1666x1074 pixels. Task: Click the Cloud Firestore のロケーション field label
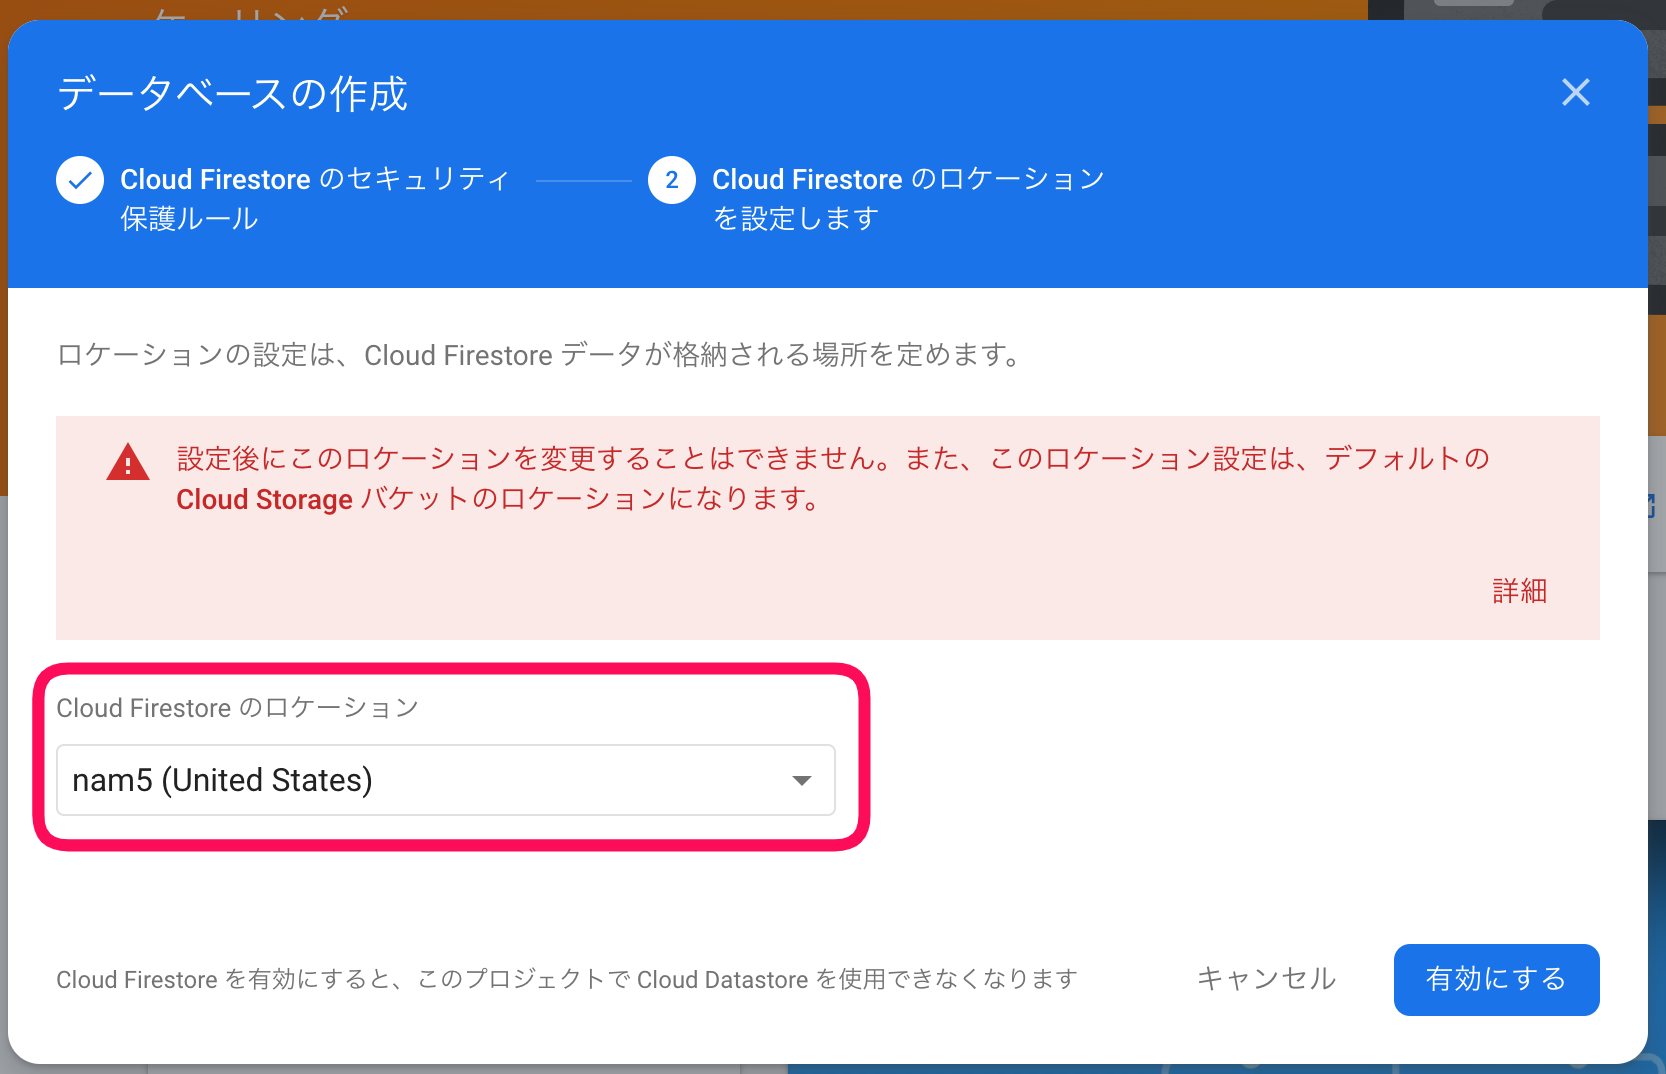click(x=237, y=708)
